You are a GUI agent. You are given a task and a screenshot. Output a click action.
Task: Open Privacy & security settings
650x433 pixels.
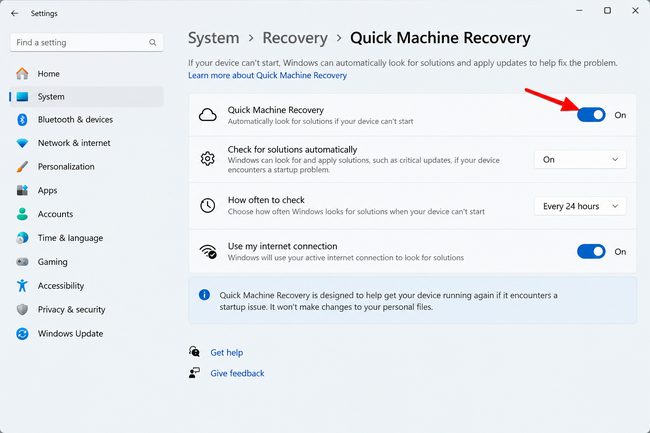87,310
